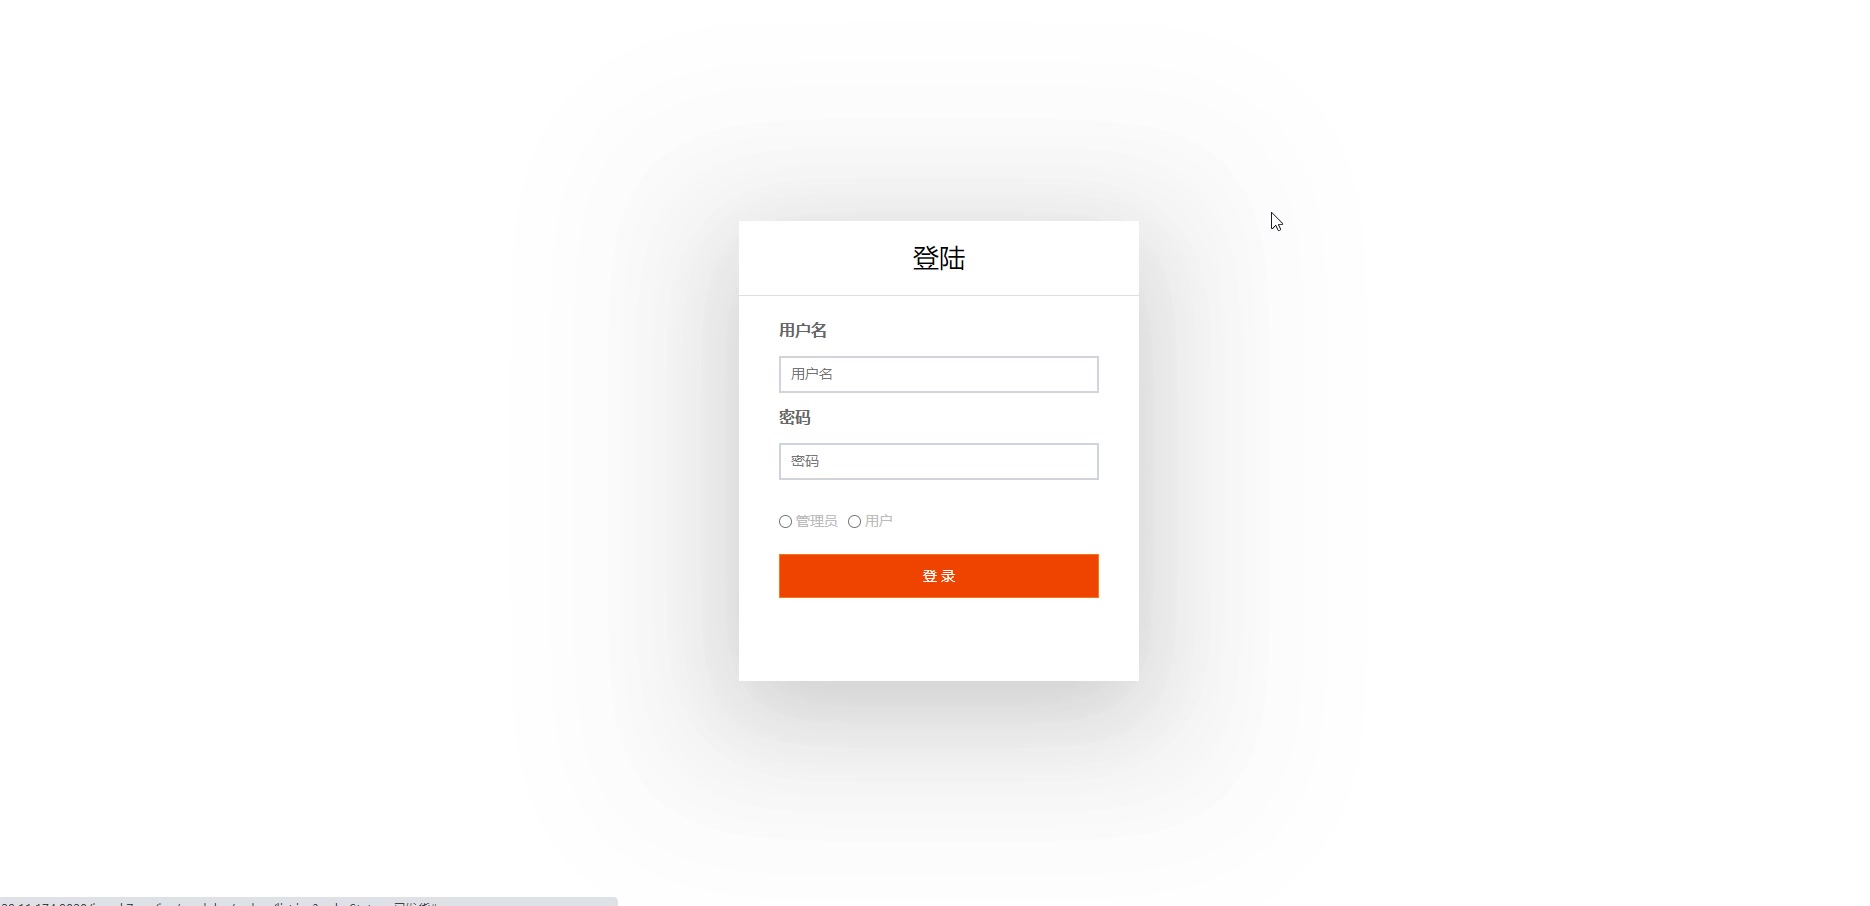The image size is (1870, 906).
Task: Click empty white area below 登录 button
Action: [938, 640]
